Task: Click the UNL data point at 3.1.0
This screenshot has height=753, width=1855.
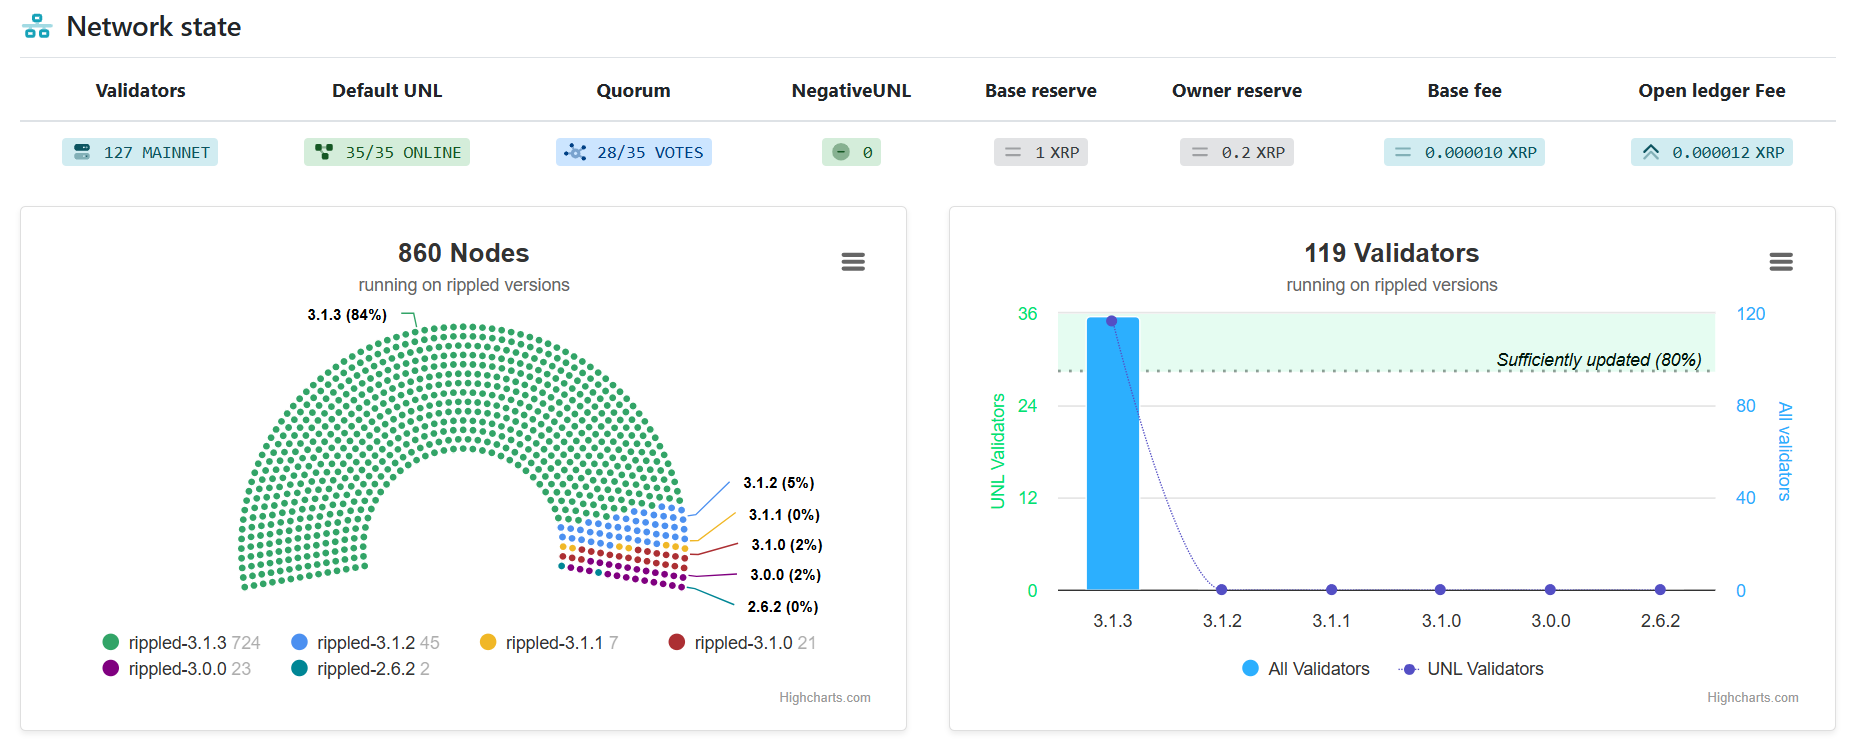Action: click(1440, 590)
